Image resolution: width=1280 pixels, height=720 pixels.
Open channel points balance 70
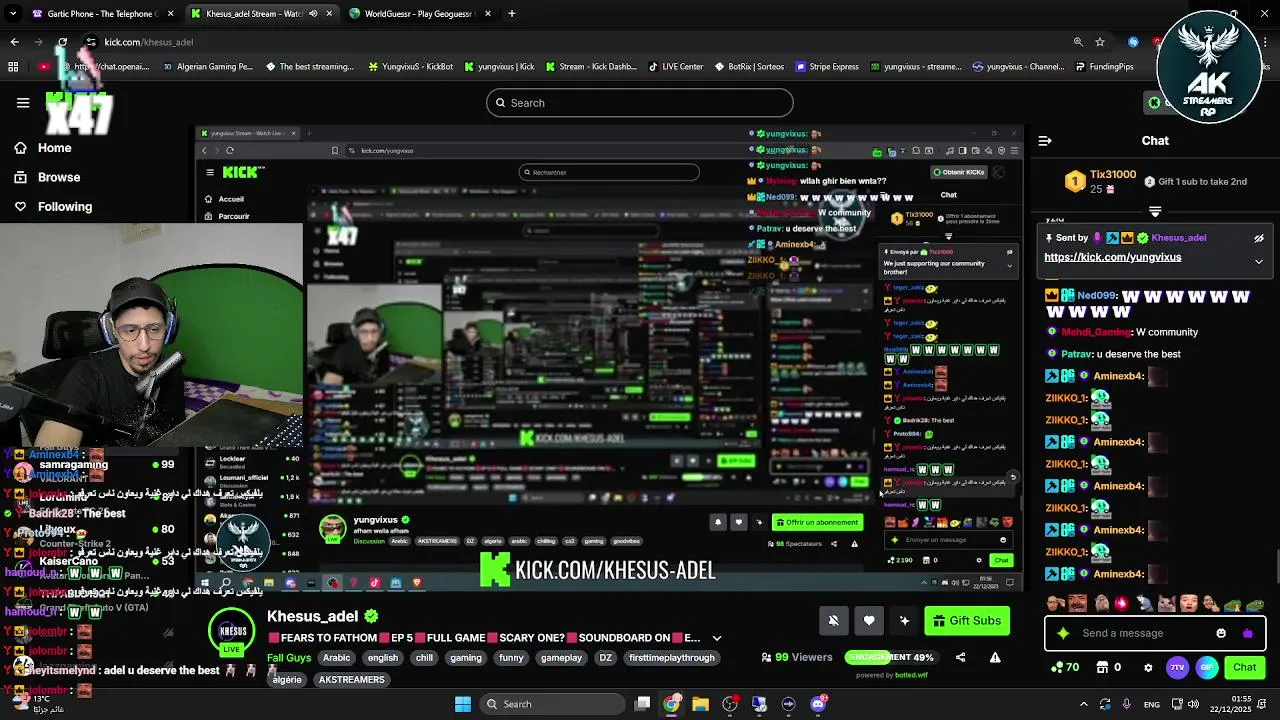click(x=1064, y=667)
